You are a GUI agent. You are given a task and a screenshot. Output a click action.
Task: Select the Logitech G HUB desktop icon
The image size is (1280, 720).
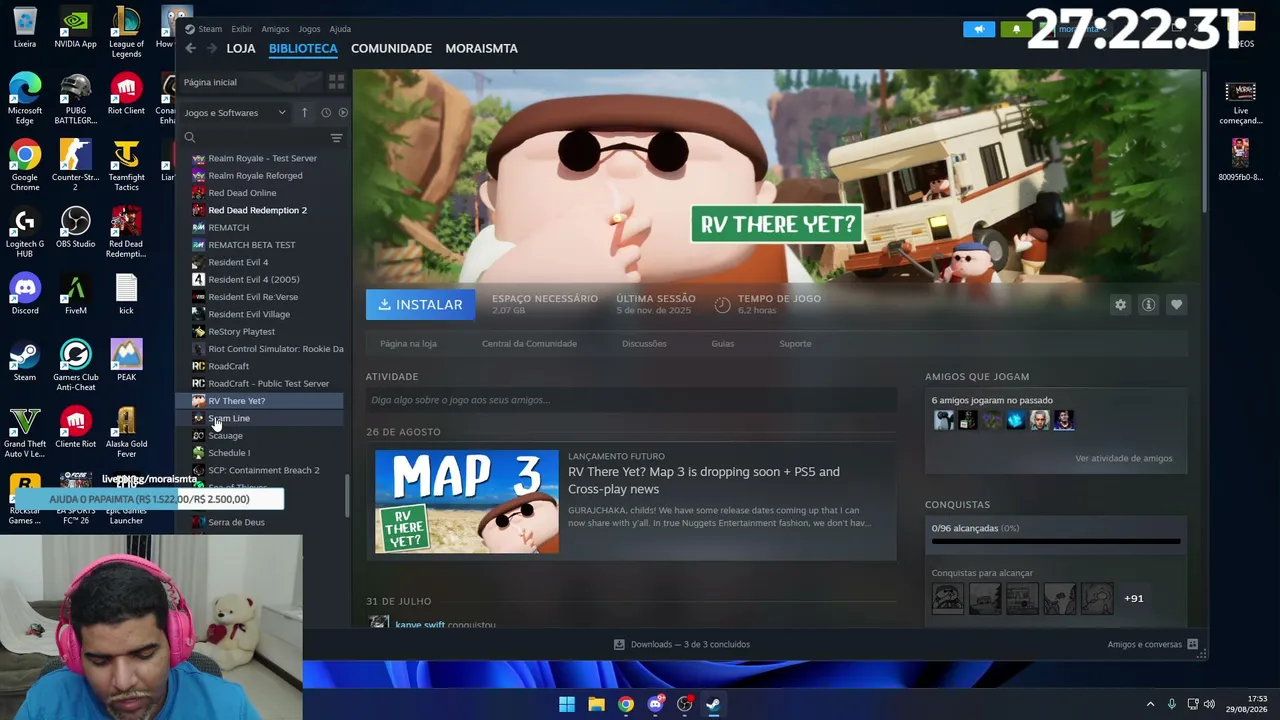25,233
